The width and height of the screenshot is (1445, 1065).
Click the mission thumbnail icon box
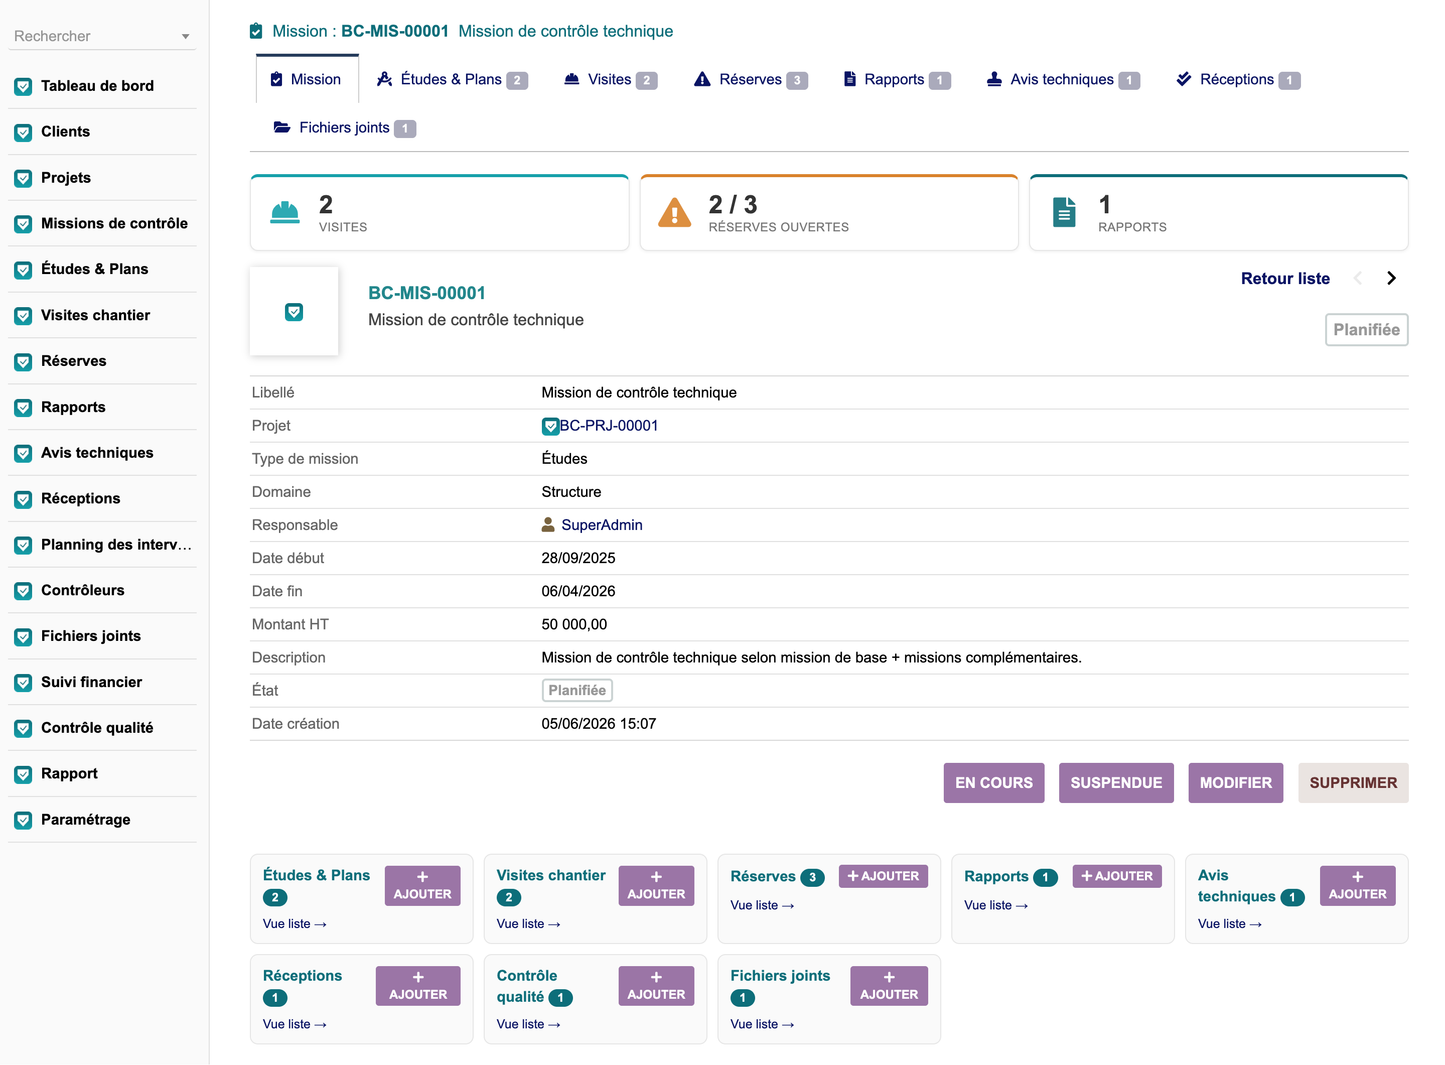pos(294,311)
